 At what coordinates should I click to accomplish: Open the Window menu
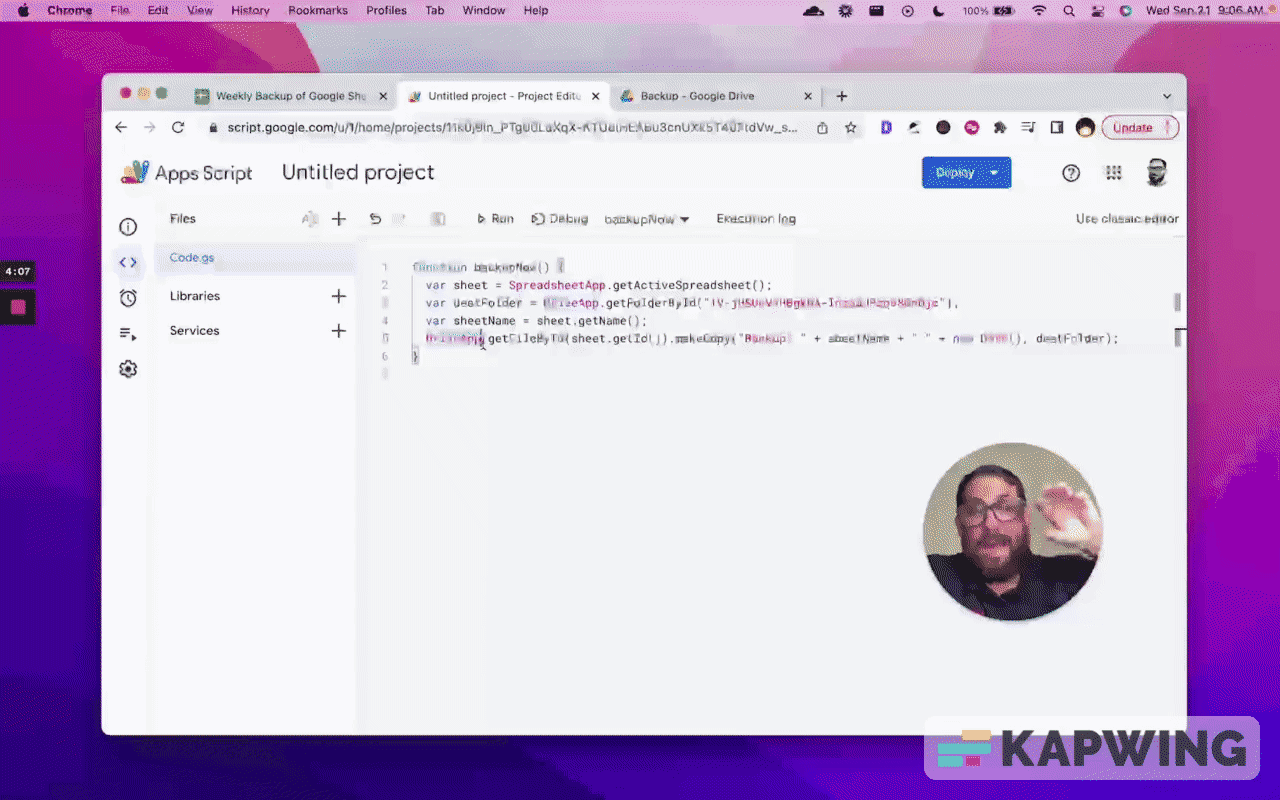(484, 10)
